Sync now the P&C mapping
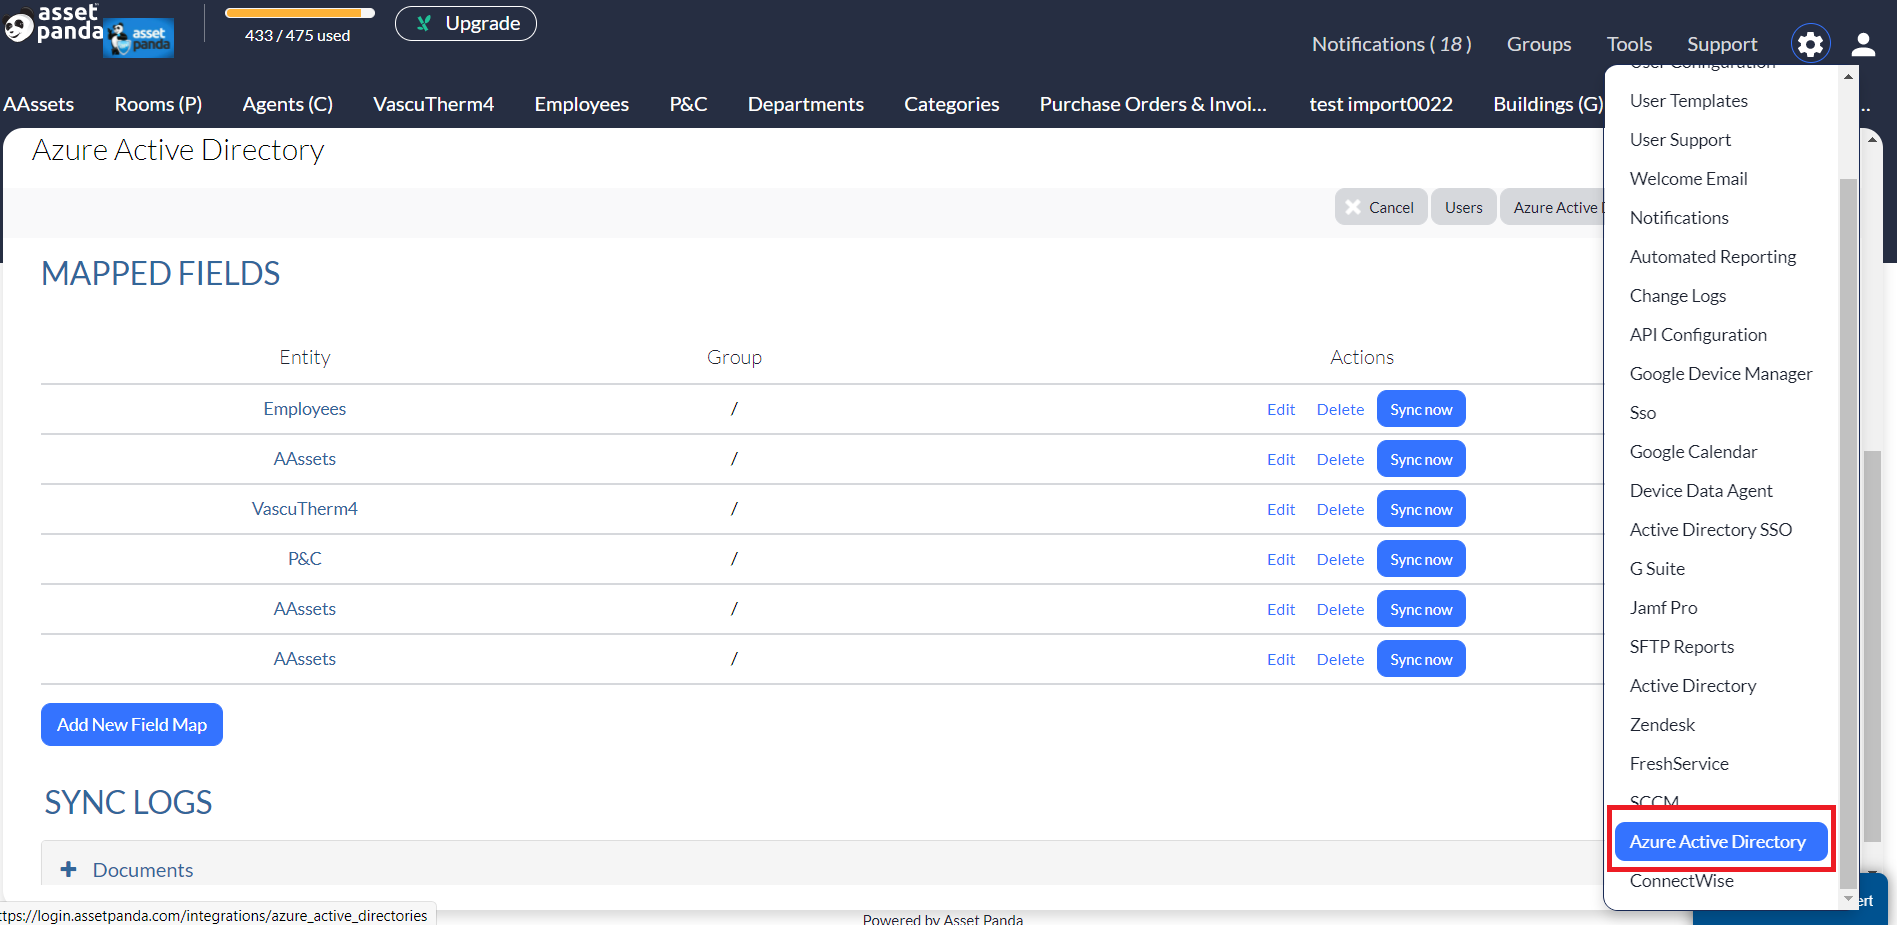 (x=1421, y=559)
